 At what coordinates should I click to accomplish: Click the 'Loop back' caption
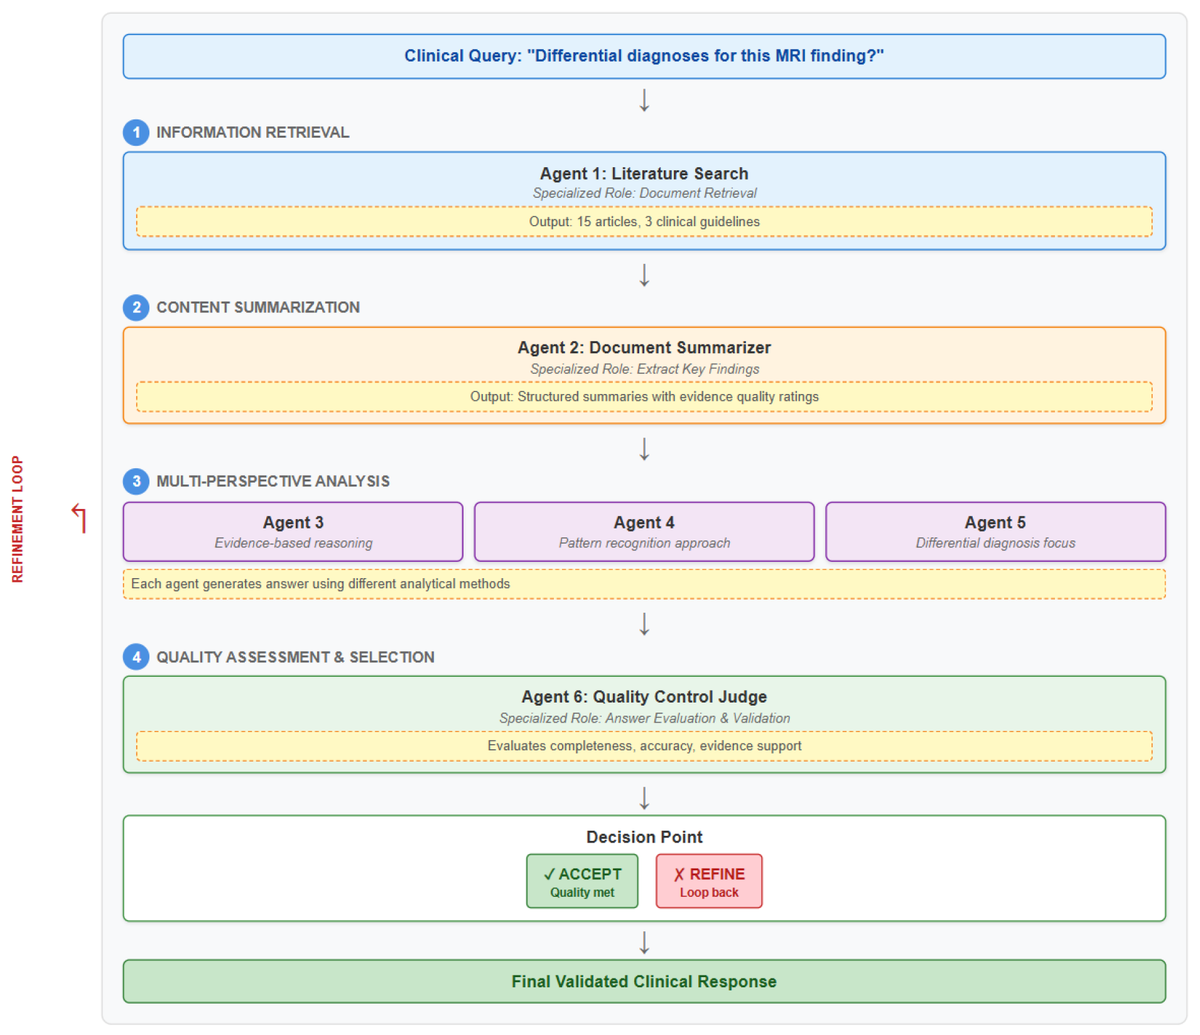coord(709,892)
